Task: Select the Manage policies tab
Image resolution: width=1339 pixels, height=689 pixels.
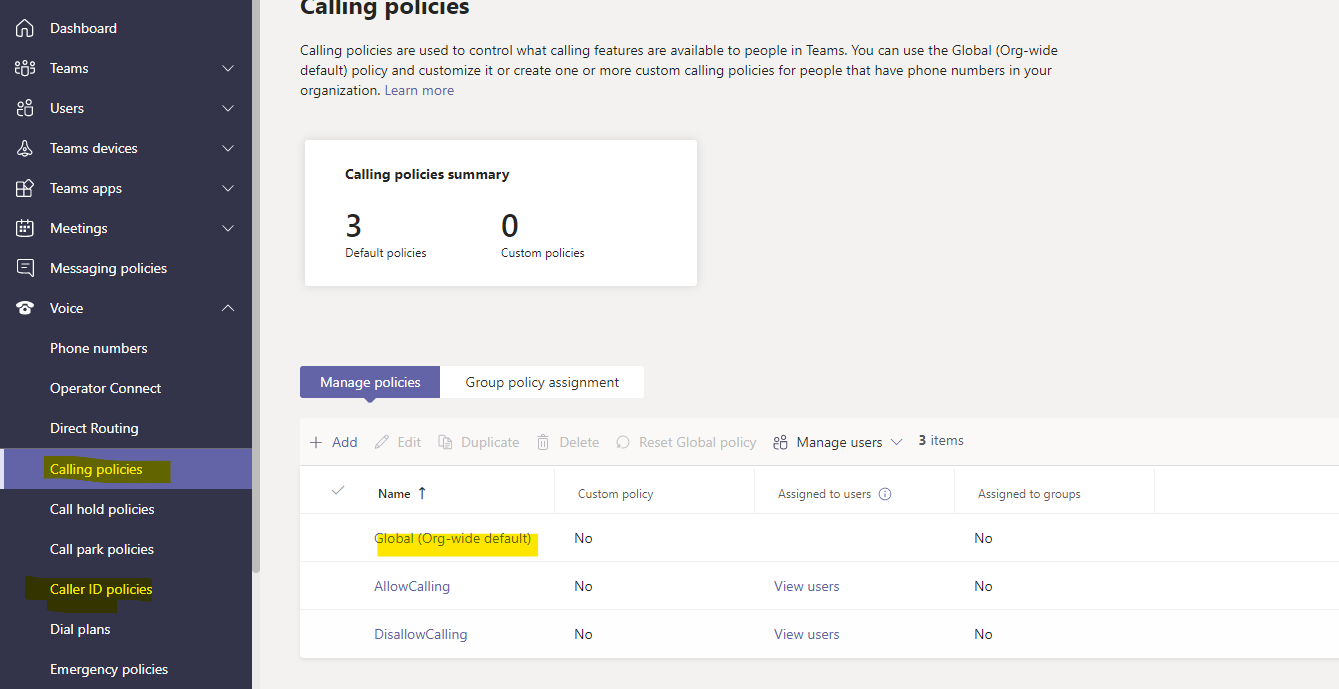Action: pos(370,382)
